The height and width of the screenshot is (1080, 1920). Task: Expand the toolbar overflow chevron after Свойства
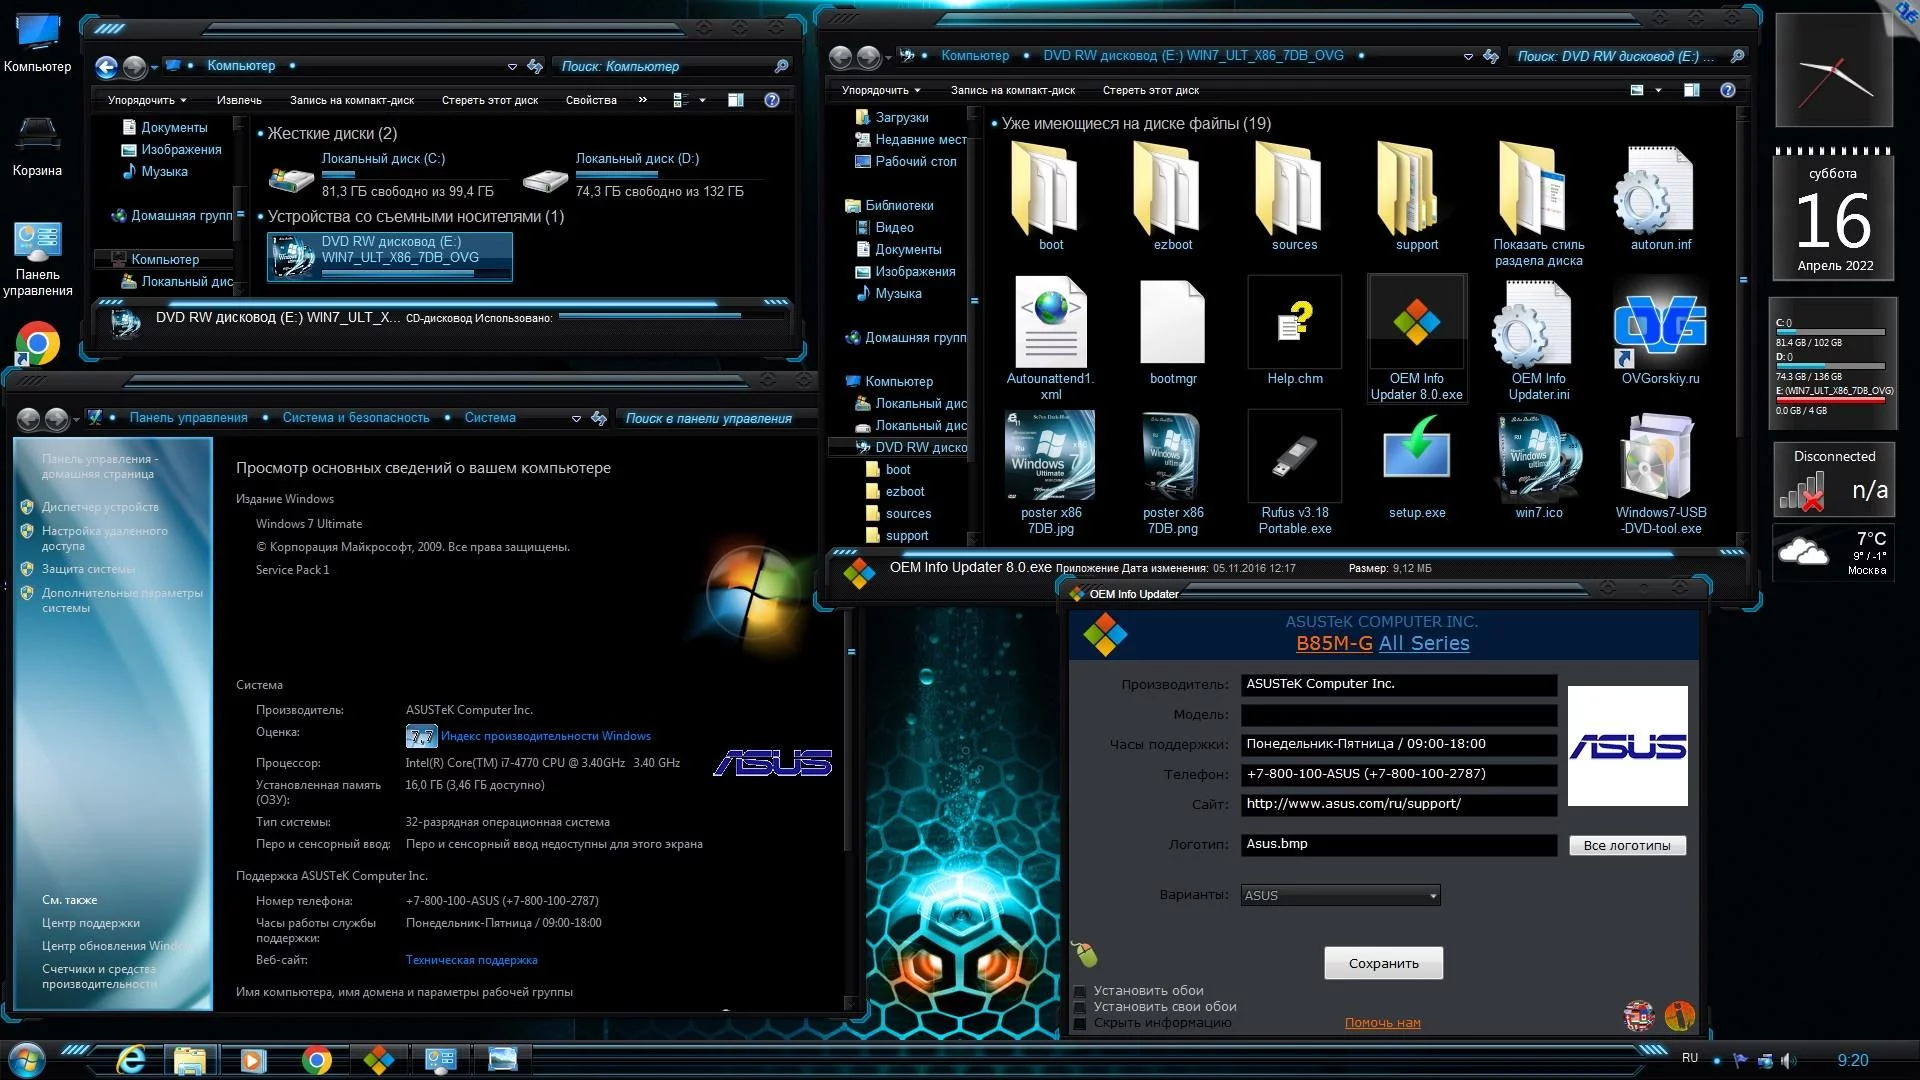(642, 100)
